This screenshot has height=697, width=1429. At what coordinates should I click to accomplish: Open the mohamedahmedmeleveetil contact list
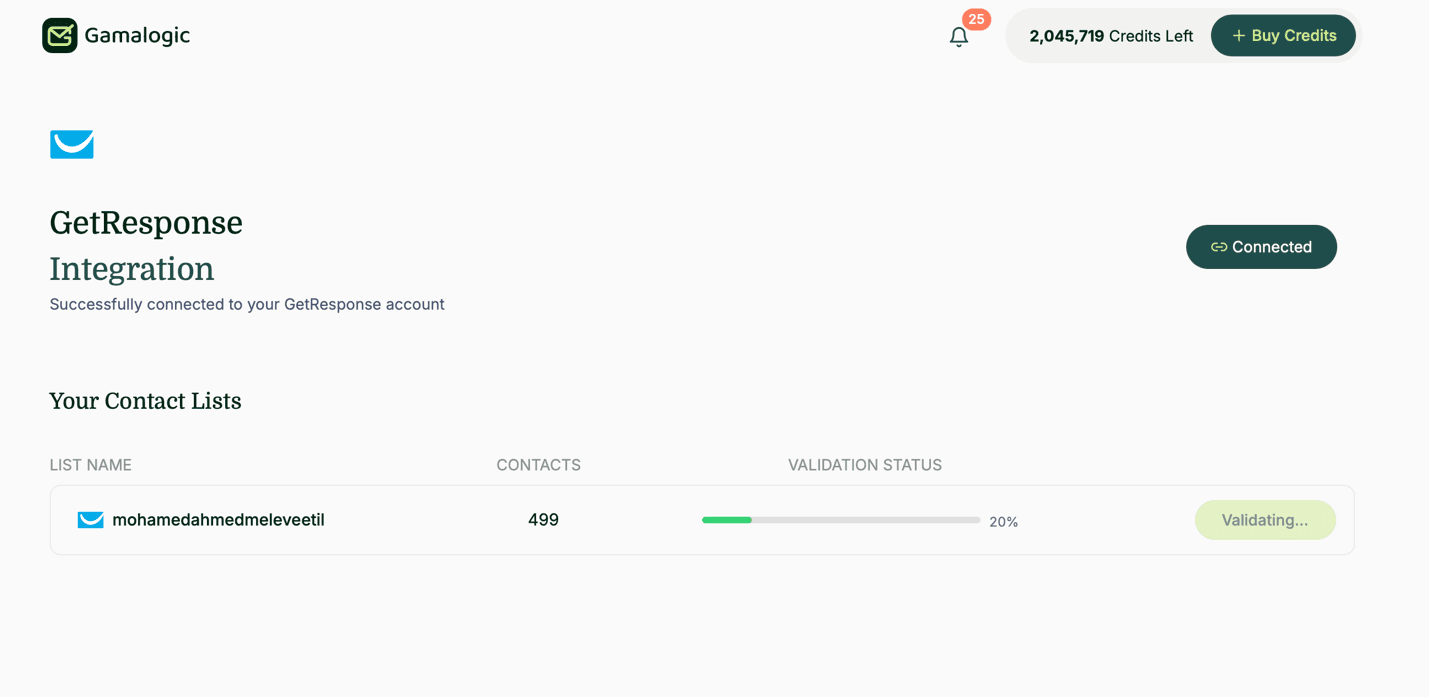point(217,519)
